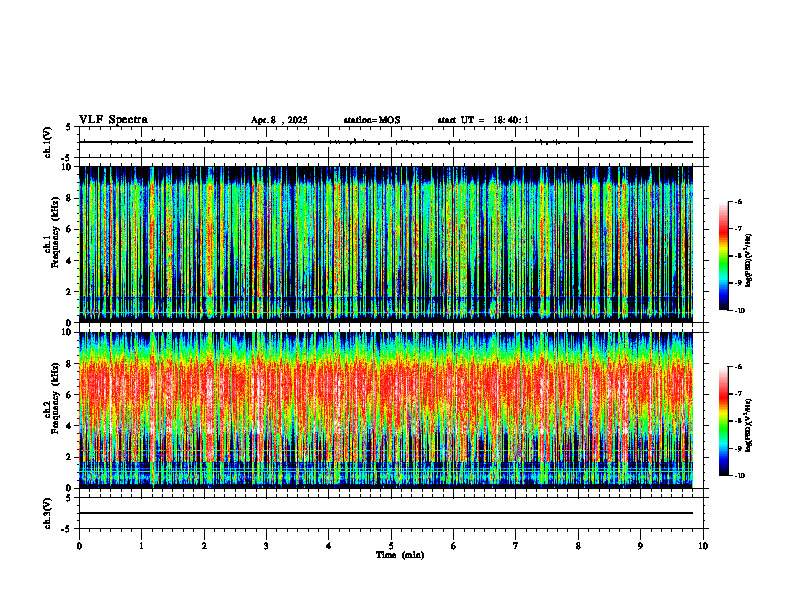Click the "VLF Spectra" plot title
Viewport: 792px width, 612px height.
pos(113,120)
